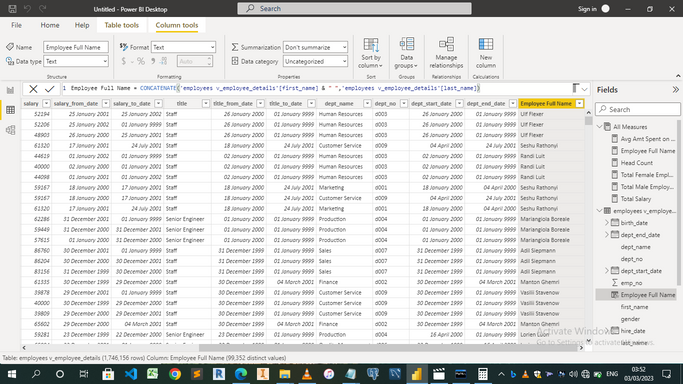Open Manage relationships

click(446, 53)
